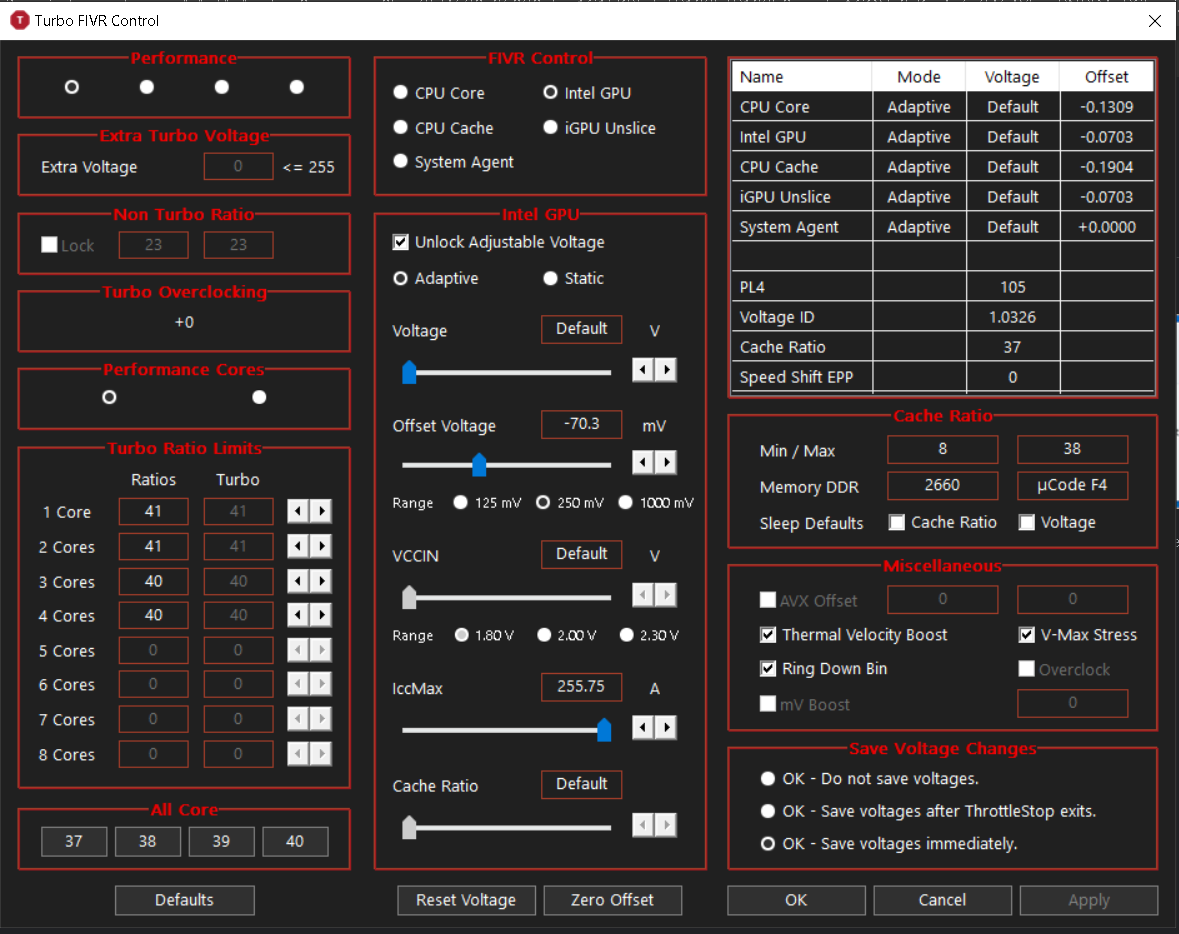Set All Core ratio to 39

221,842
